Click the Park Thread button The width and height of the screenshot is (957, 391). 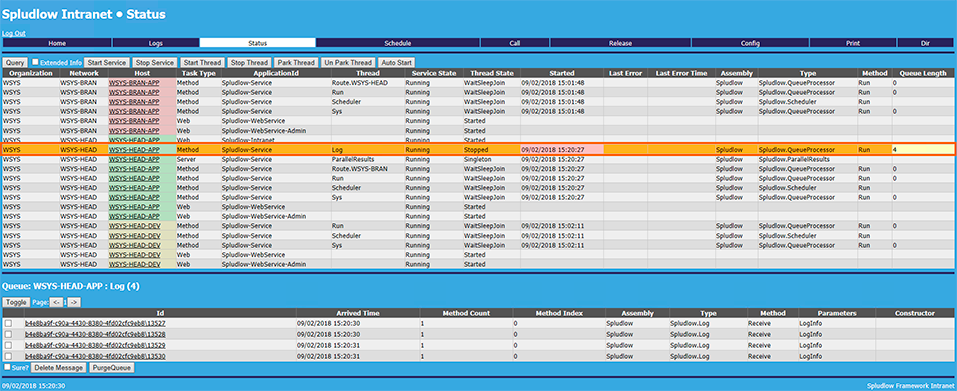point(296,63)
